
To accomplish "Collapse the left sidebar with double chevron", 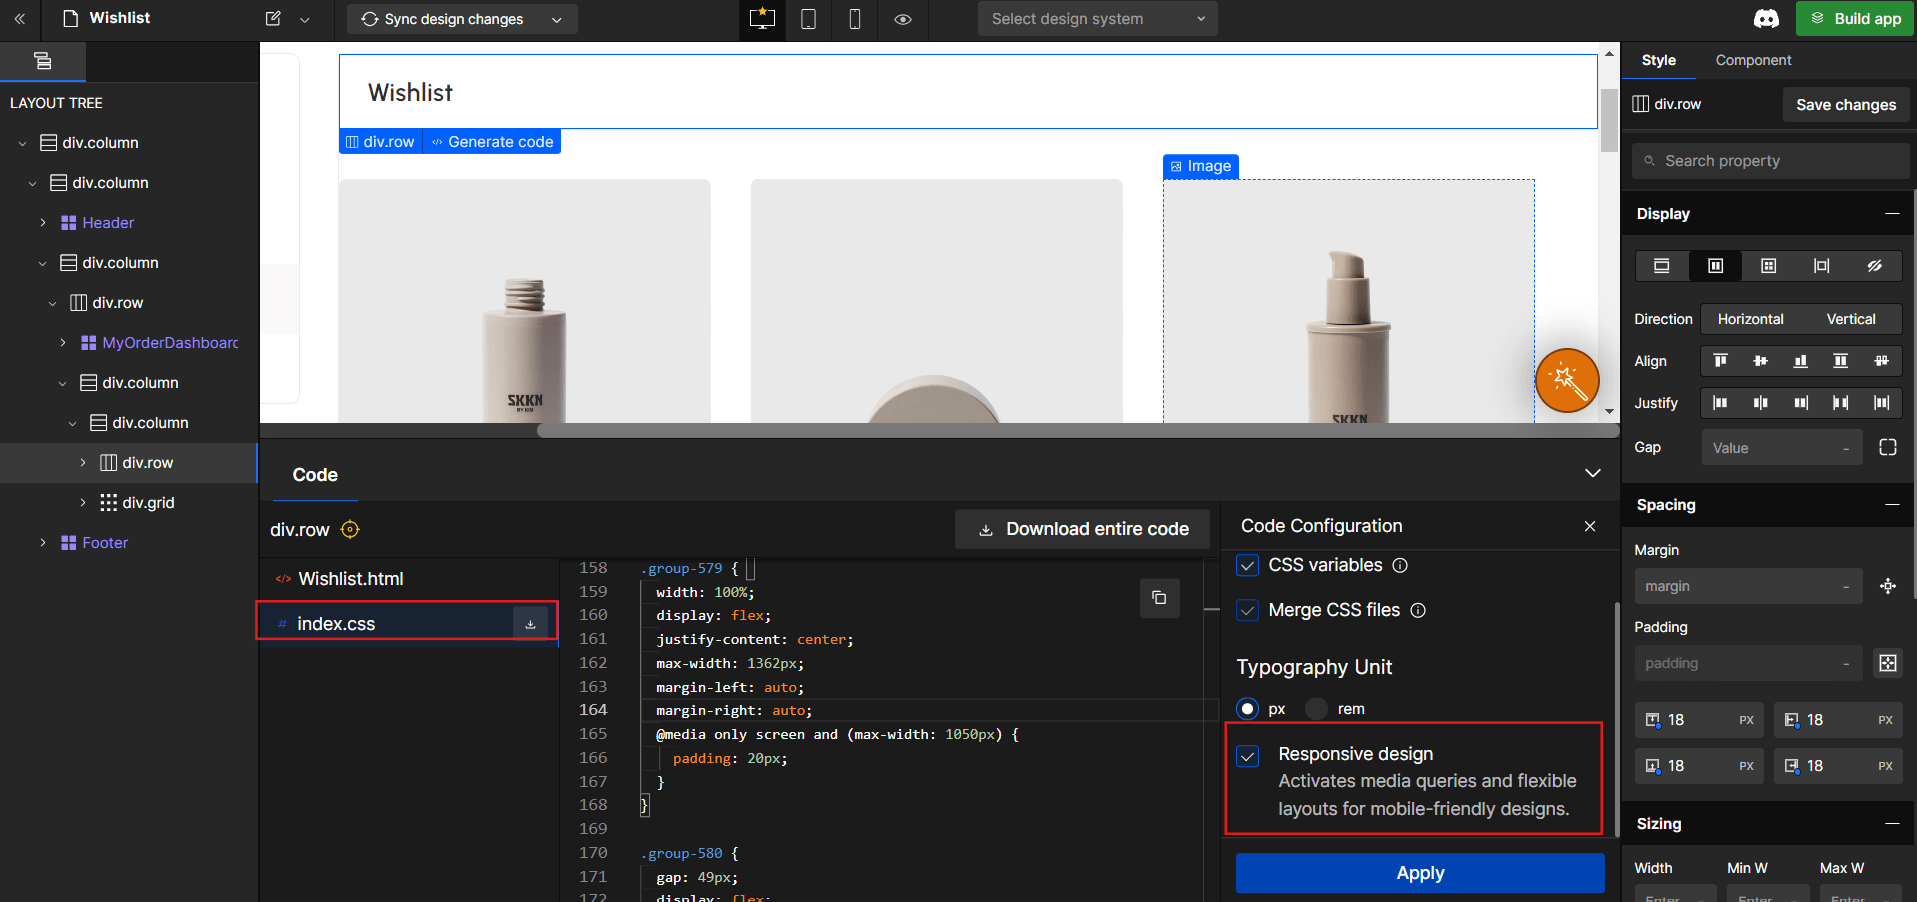I will click(20, 19).
